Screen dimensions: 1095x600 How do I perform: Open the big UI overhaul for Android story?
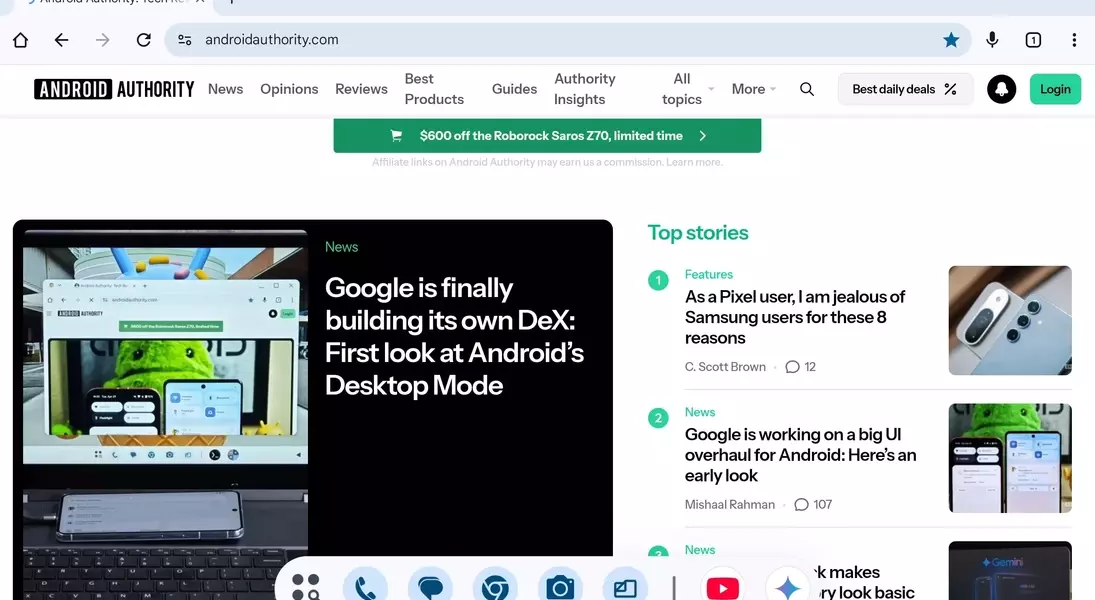[800, 455]
